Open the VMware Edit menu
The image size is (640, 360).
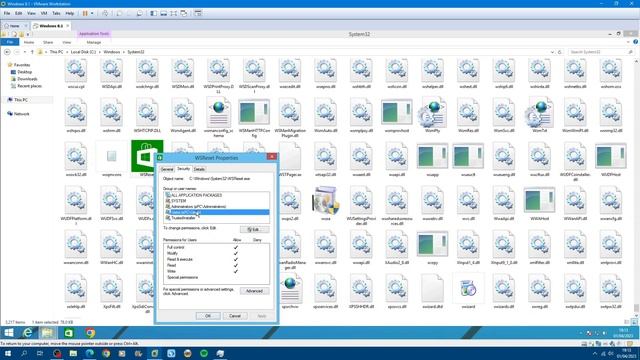[x=18, y=13]
